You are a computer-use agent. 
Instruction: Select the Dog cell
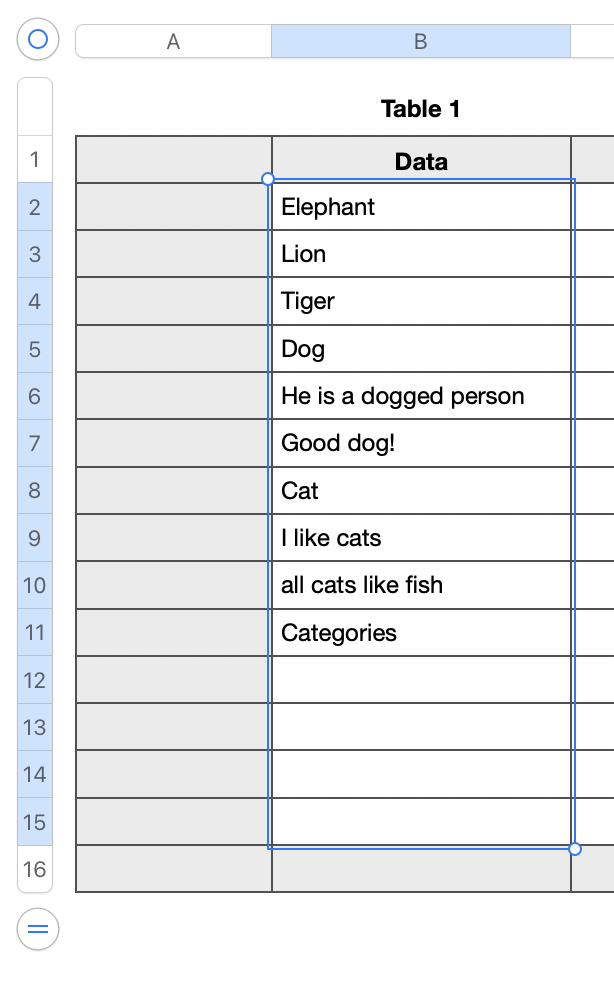click(421, 349)
